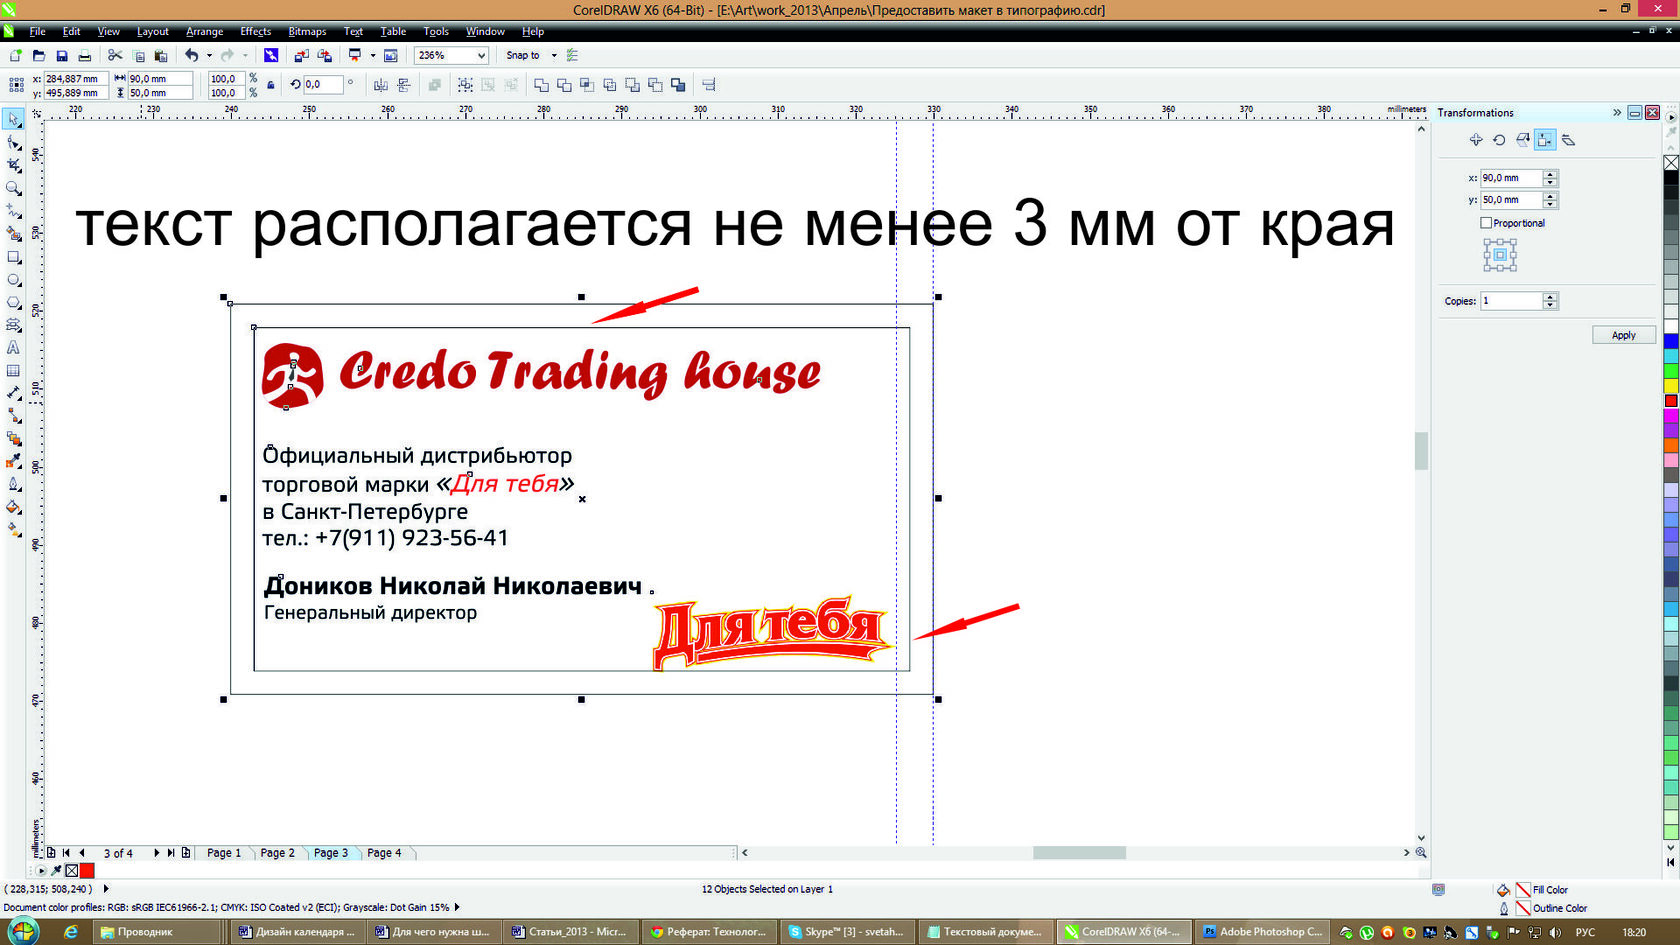Image resolution: width=1680 pixels, height=945 pixels.
Task: Go to the next page arrow
Action: coord(156,853)
